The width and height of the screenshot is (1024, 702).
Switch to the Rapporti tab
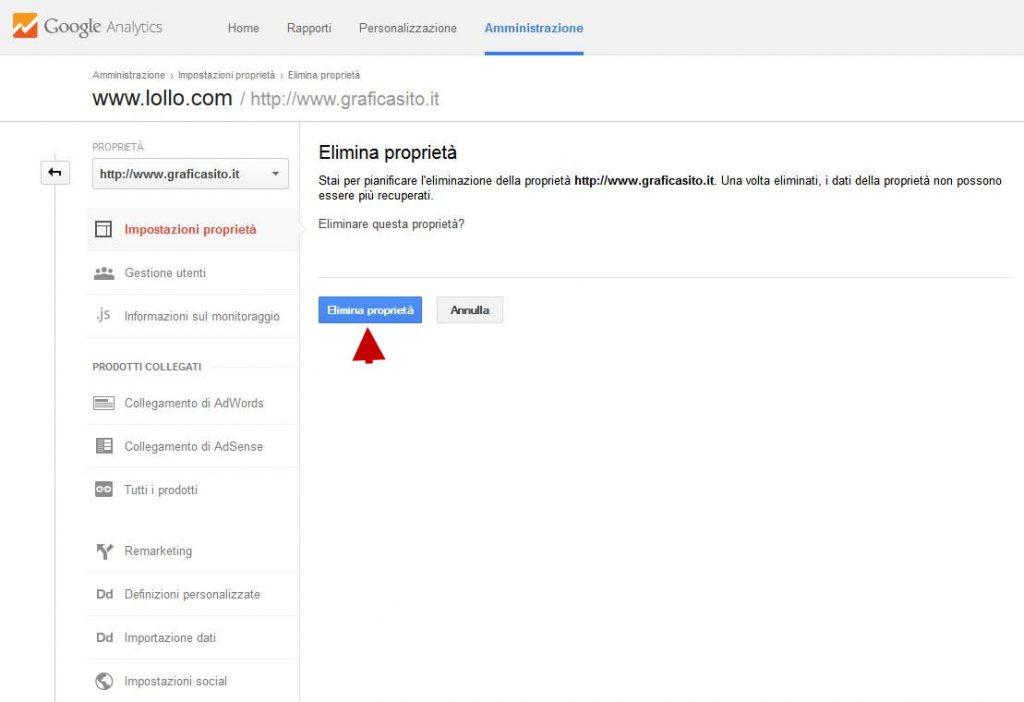(x=309, y=28)
